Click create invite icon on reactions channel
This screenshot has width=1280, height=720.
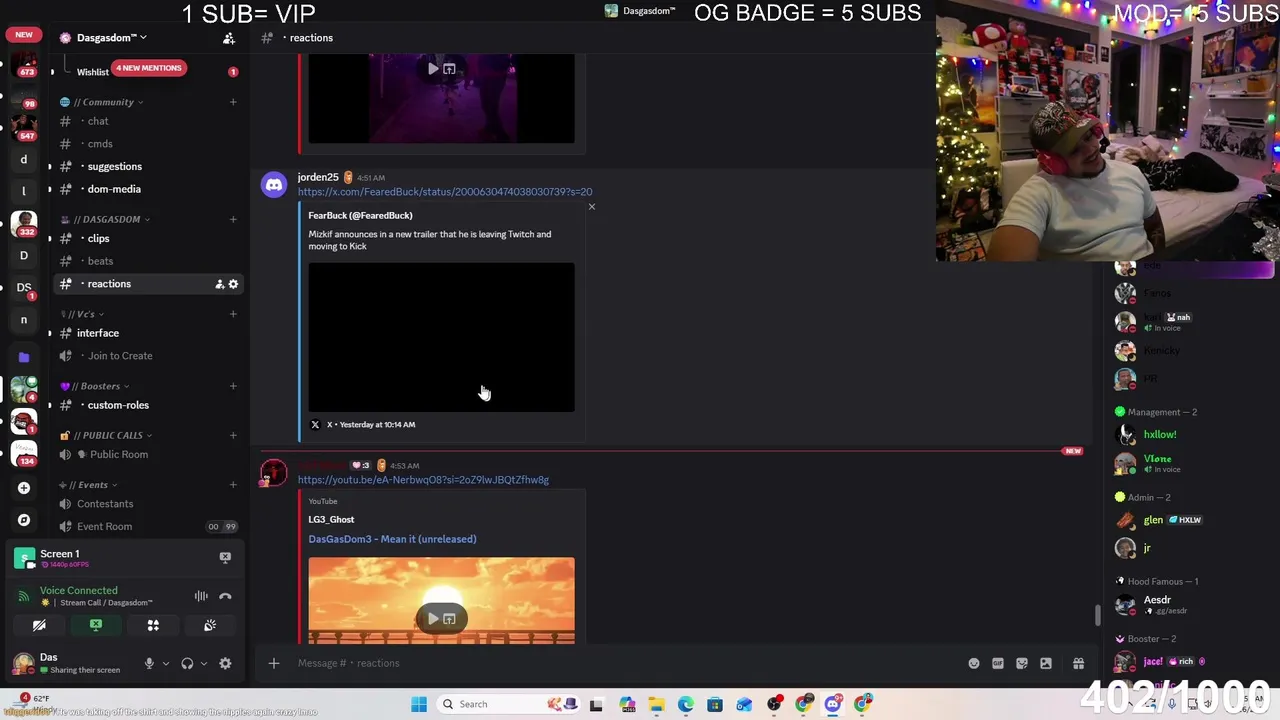pyautogui.click(x=219, y=284)
